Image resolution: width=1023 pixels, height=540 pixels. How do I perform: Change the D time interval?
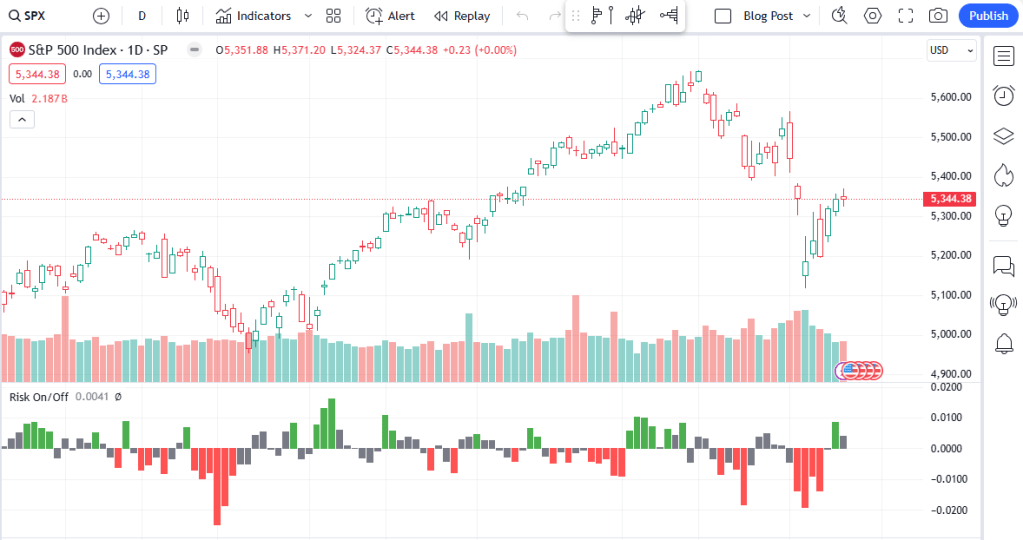(x=142, y=16)
